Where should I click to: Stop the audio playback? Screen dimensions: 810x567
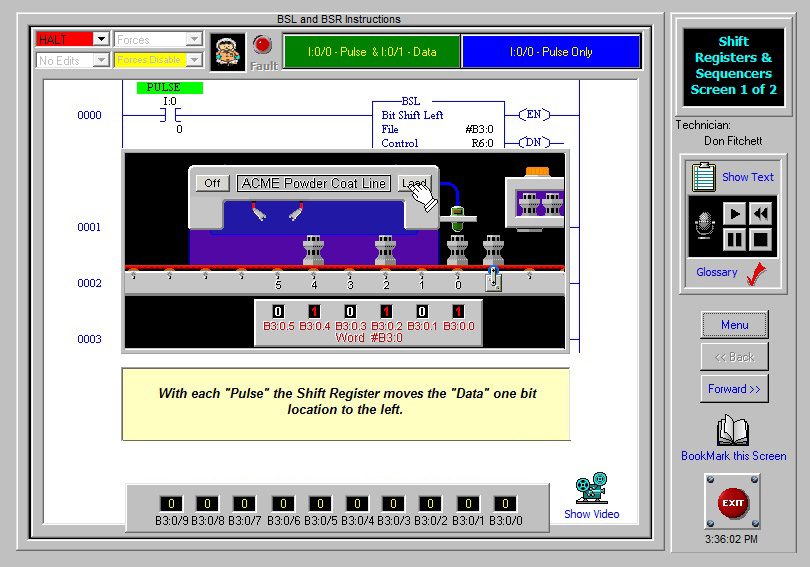[761, 239]
